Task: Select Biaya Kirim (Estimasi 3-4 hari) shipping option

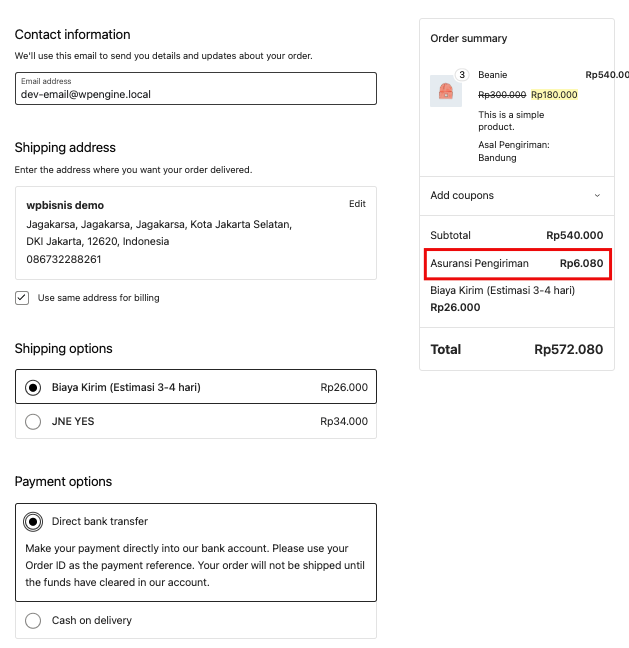Action: [x=33, y=387]
